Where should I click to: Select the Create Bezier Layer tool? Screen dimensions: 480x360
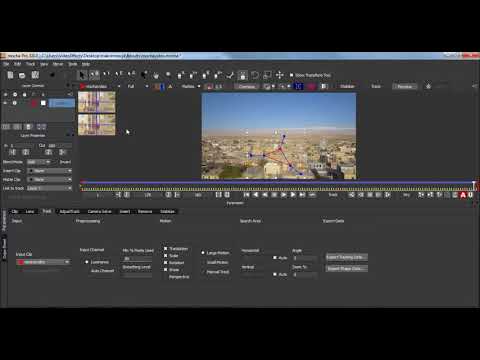click(x=205, y=75)
